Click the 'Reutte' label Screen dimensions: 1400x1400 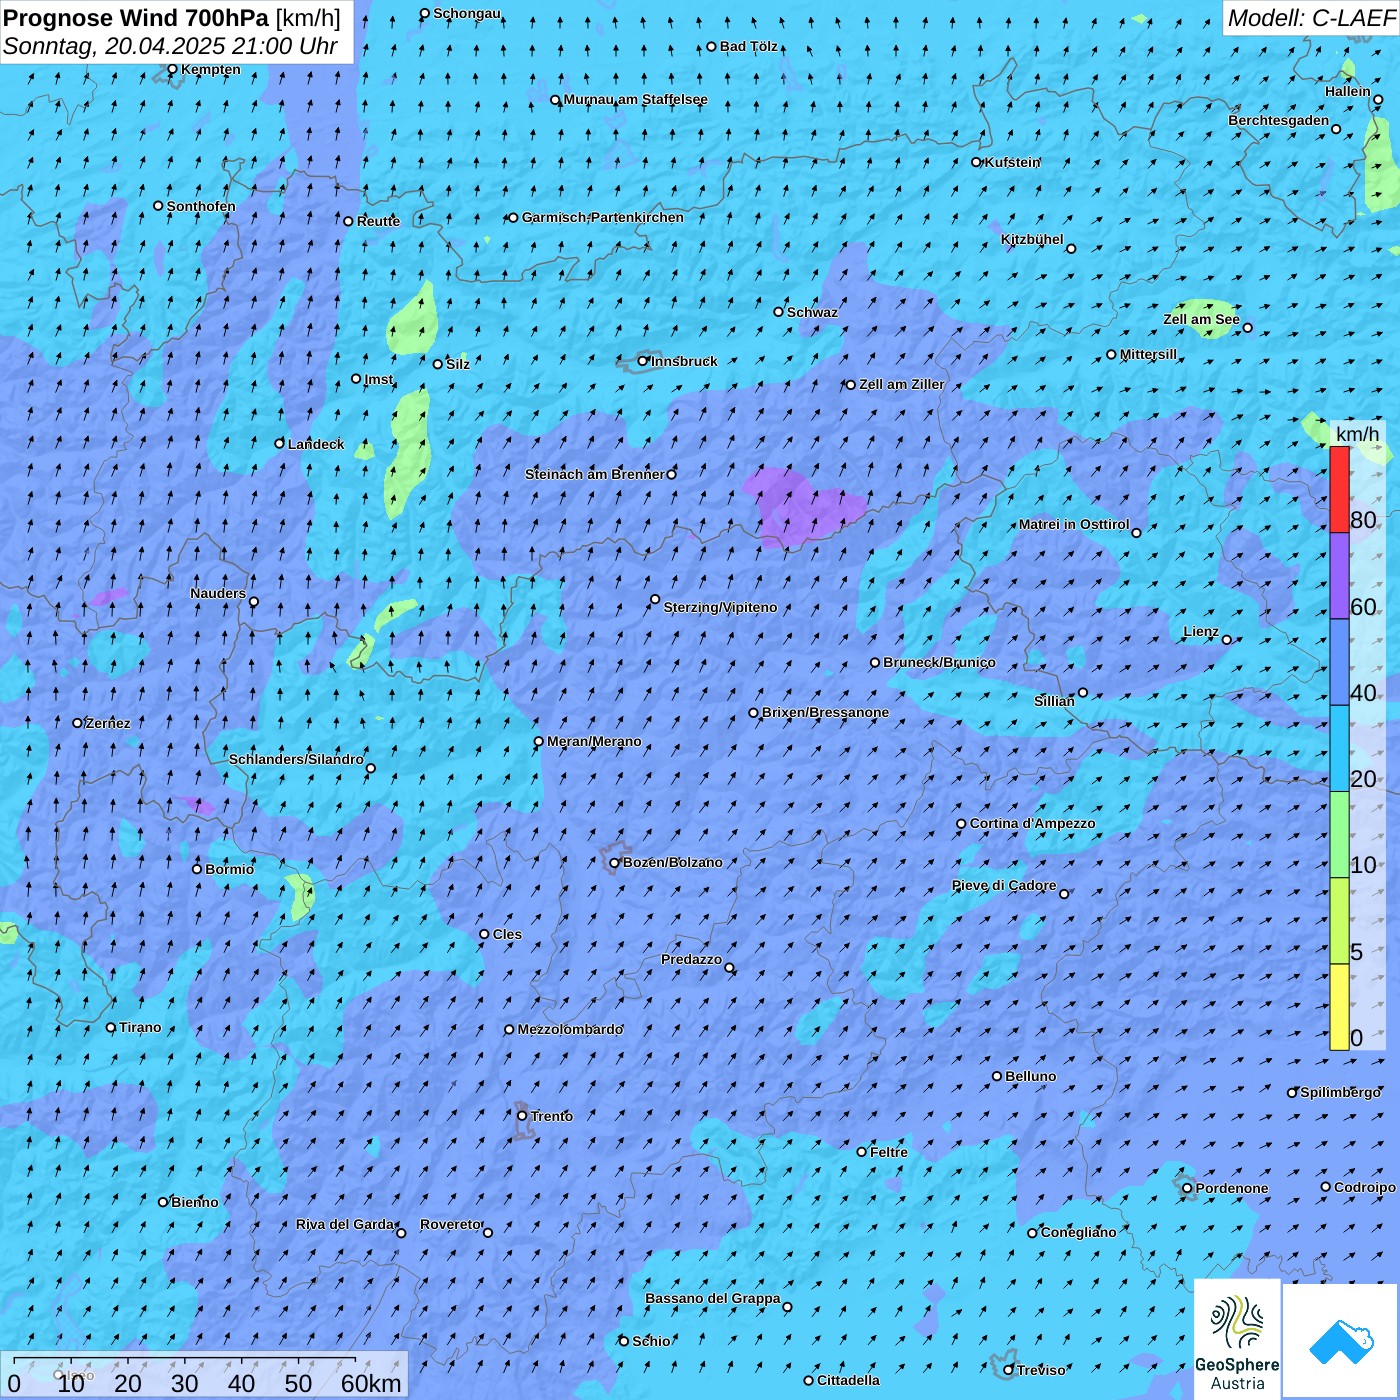coord(378,221)
